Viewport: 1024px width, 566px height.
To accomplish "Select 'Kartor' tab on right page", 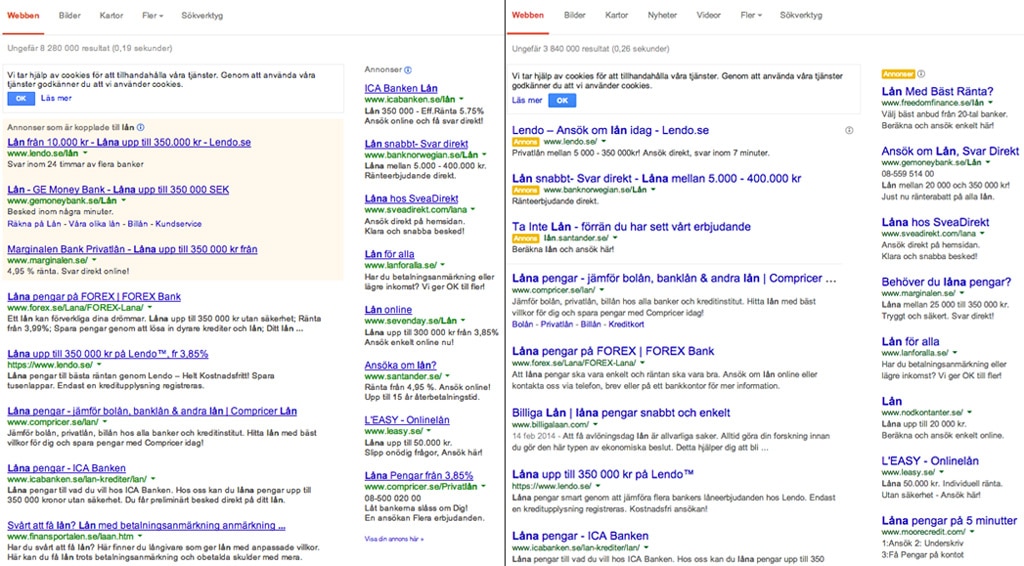I will click(616, 15).
